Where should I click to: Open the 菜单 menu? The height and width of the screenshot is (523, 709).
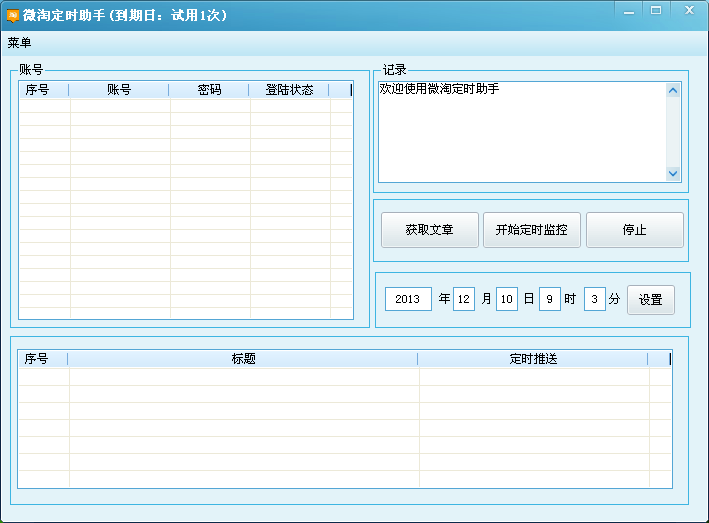pyautogui.click(x=19, y=43)
